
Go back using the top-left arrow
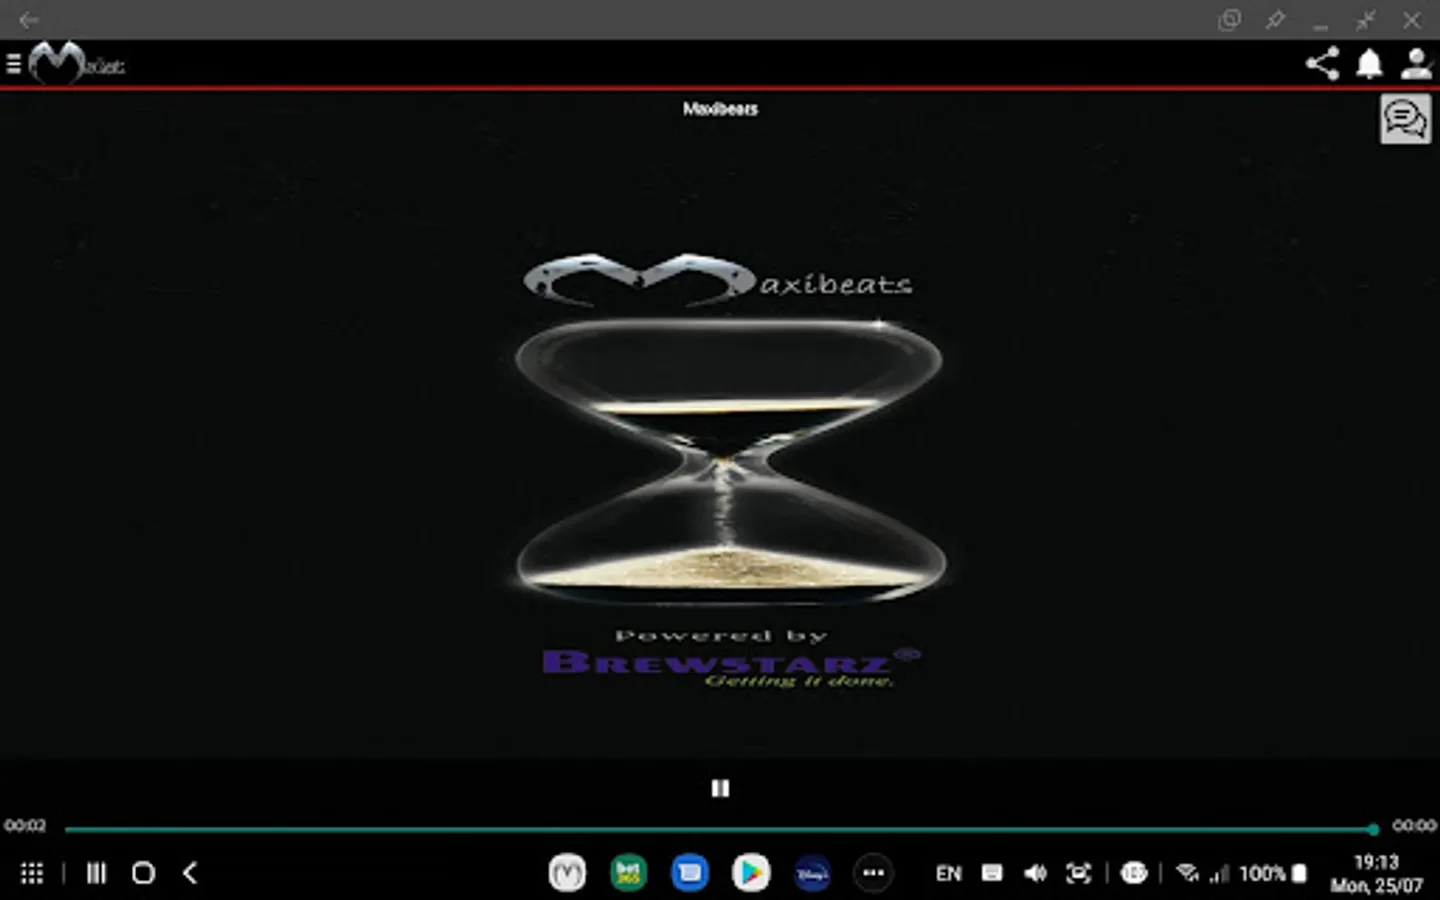[x=28, y=19]
